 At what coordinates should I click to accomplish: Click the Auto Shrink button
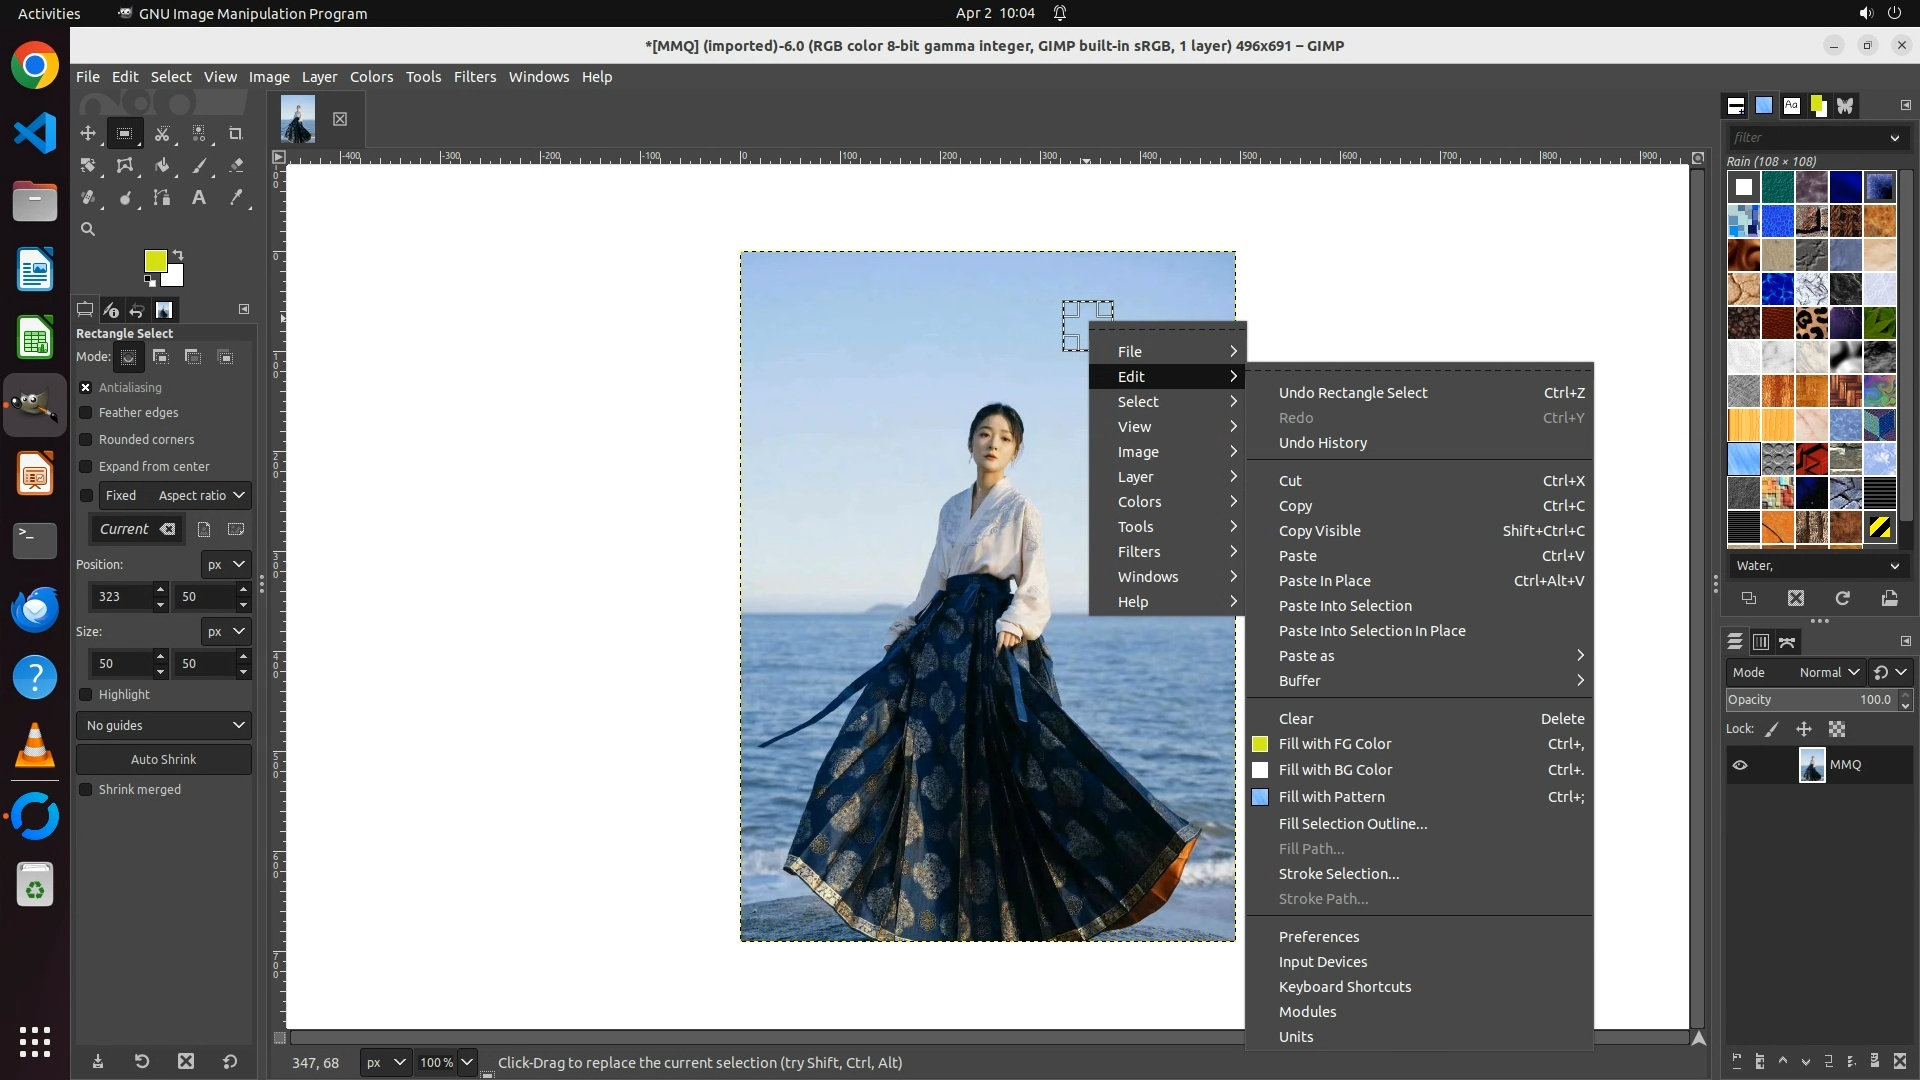[164, 760]
